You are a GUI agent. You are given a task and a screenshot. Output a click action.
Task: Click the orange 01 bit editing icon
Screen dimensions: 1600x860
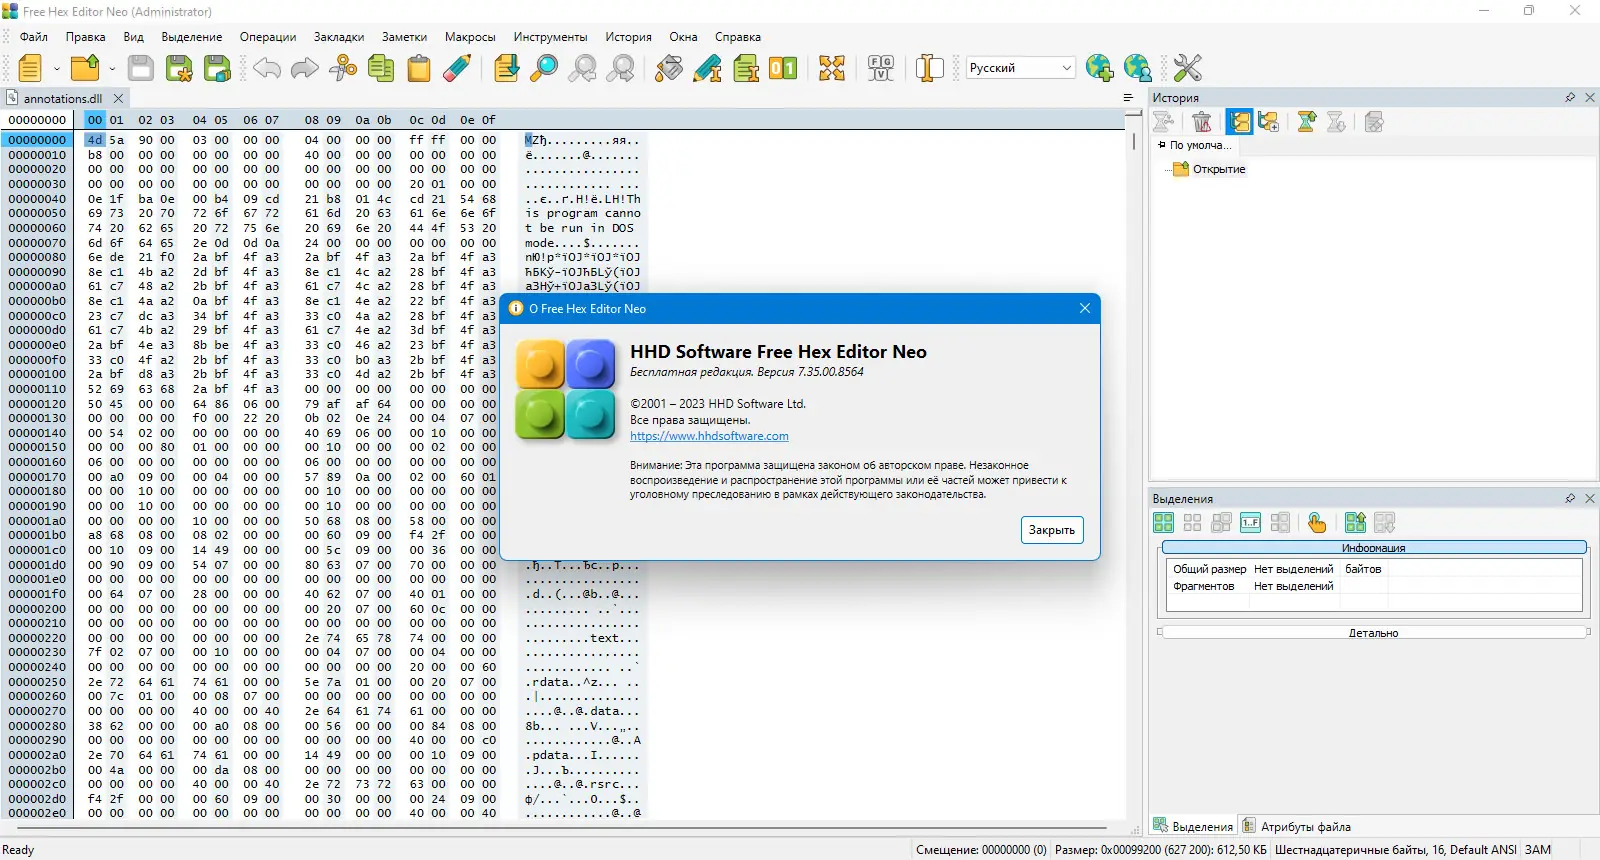tap(783, 68)
